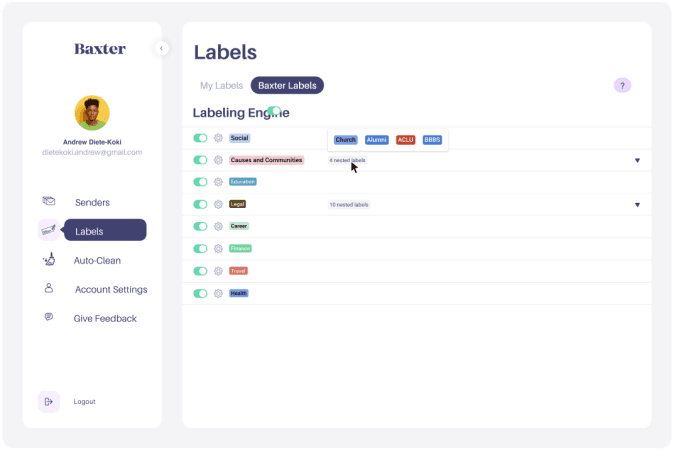Collapse the sidebar with the chevron button
The image size is (674, 450).
pyautogui.click(x=162, y=48)
